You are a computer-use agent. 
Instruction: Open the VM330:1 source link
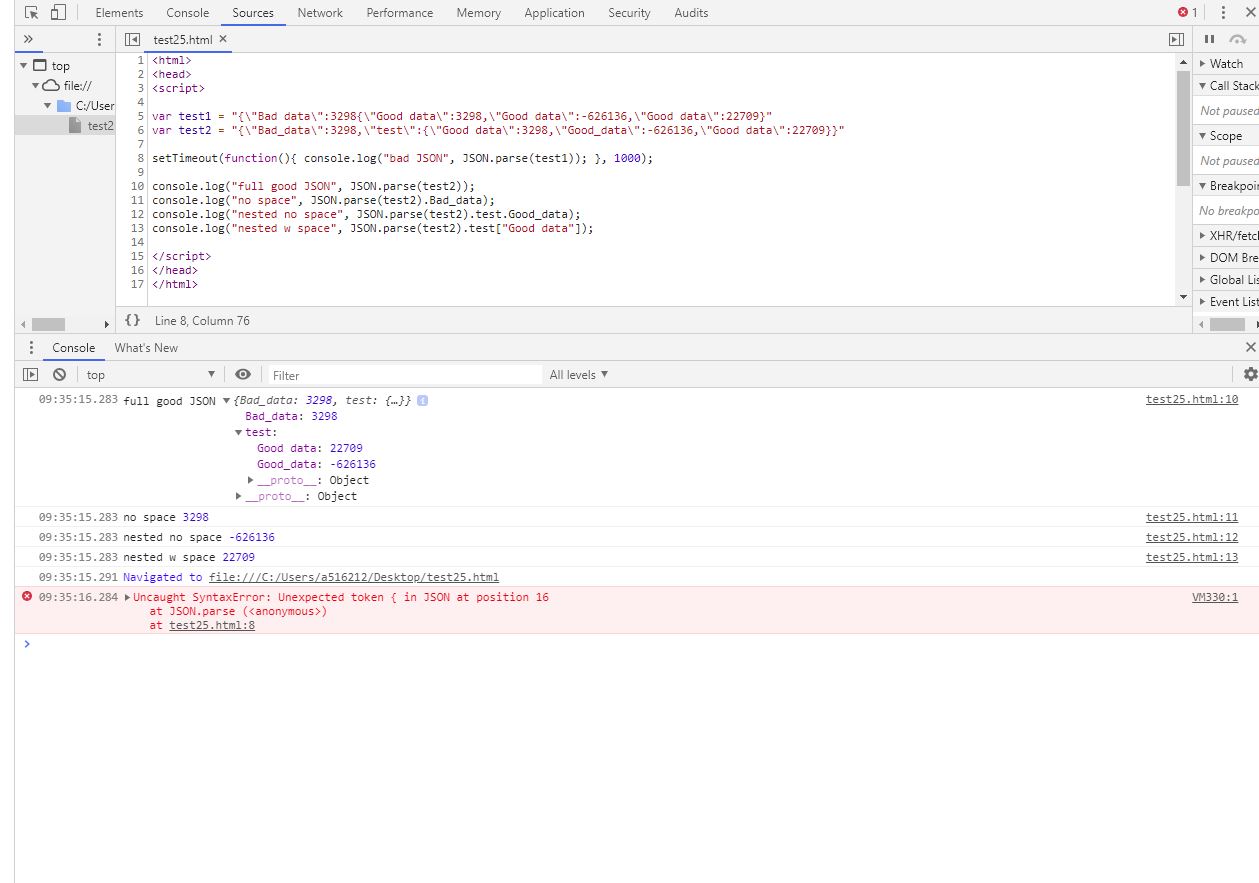(x=1215, y=598)
